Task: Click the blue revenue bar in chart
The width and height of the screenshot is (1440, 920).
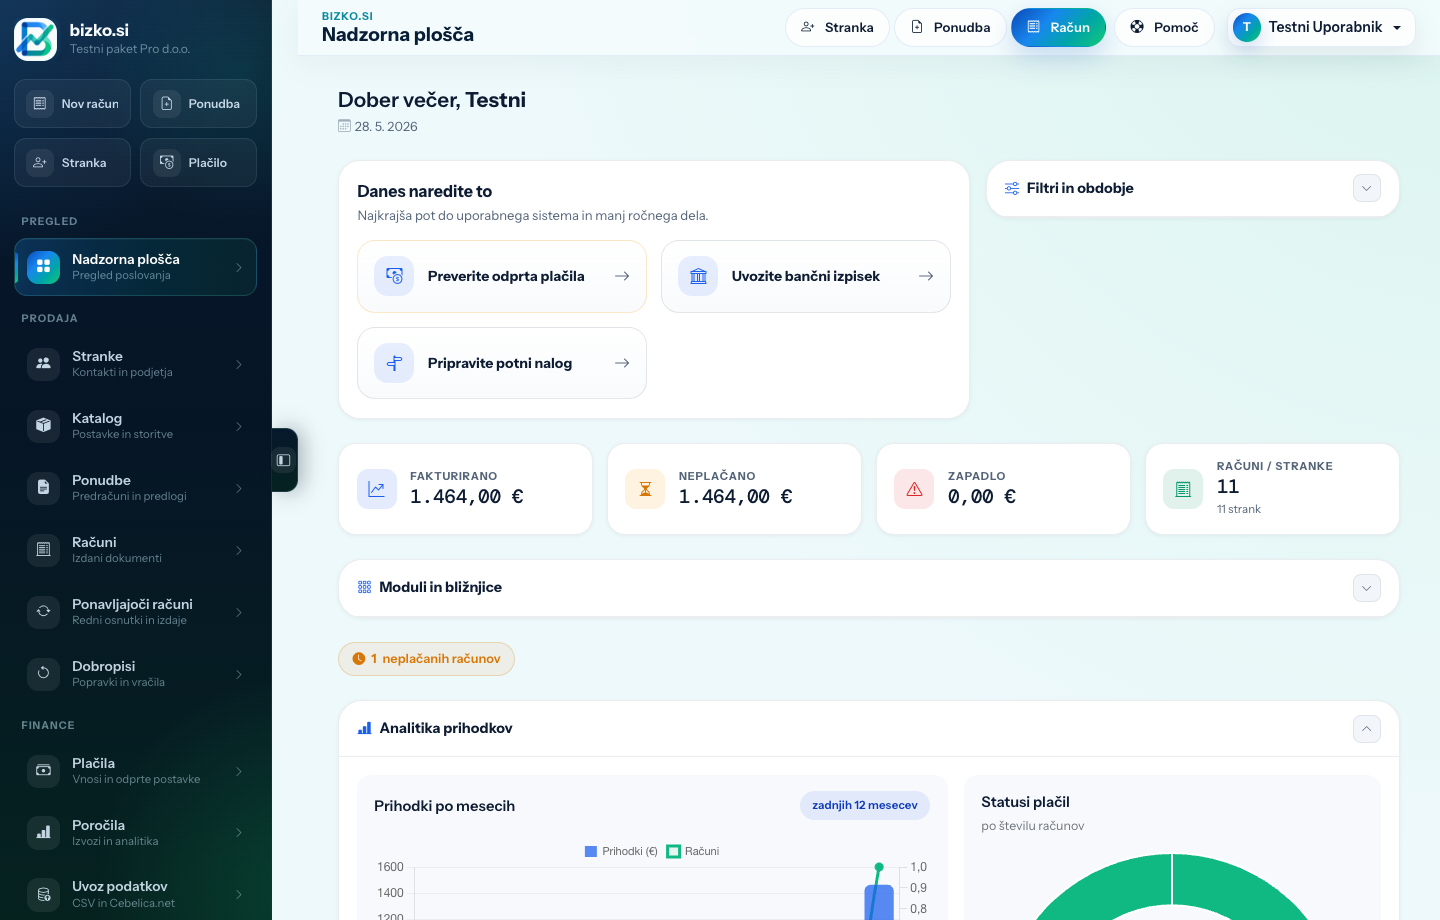Action: point(879,902)
